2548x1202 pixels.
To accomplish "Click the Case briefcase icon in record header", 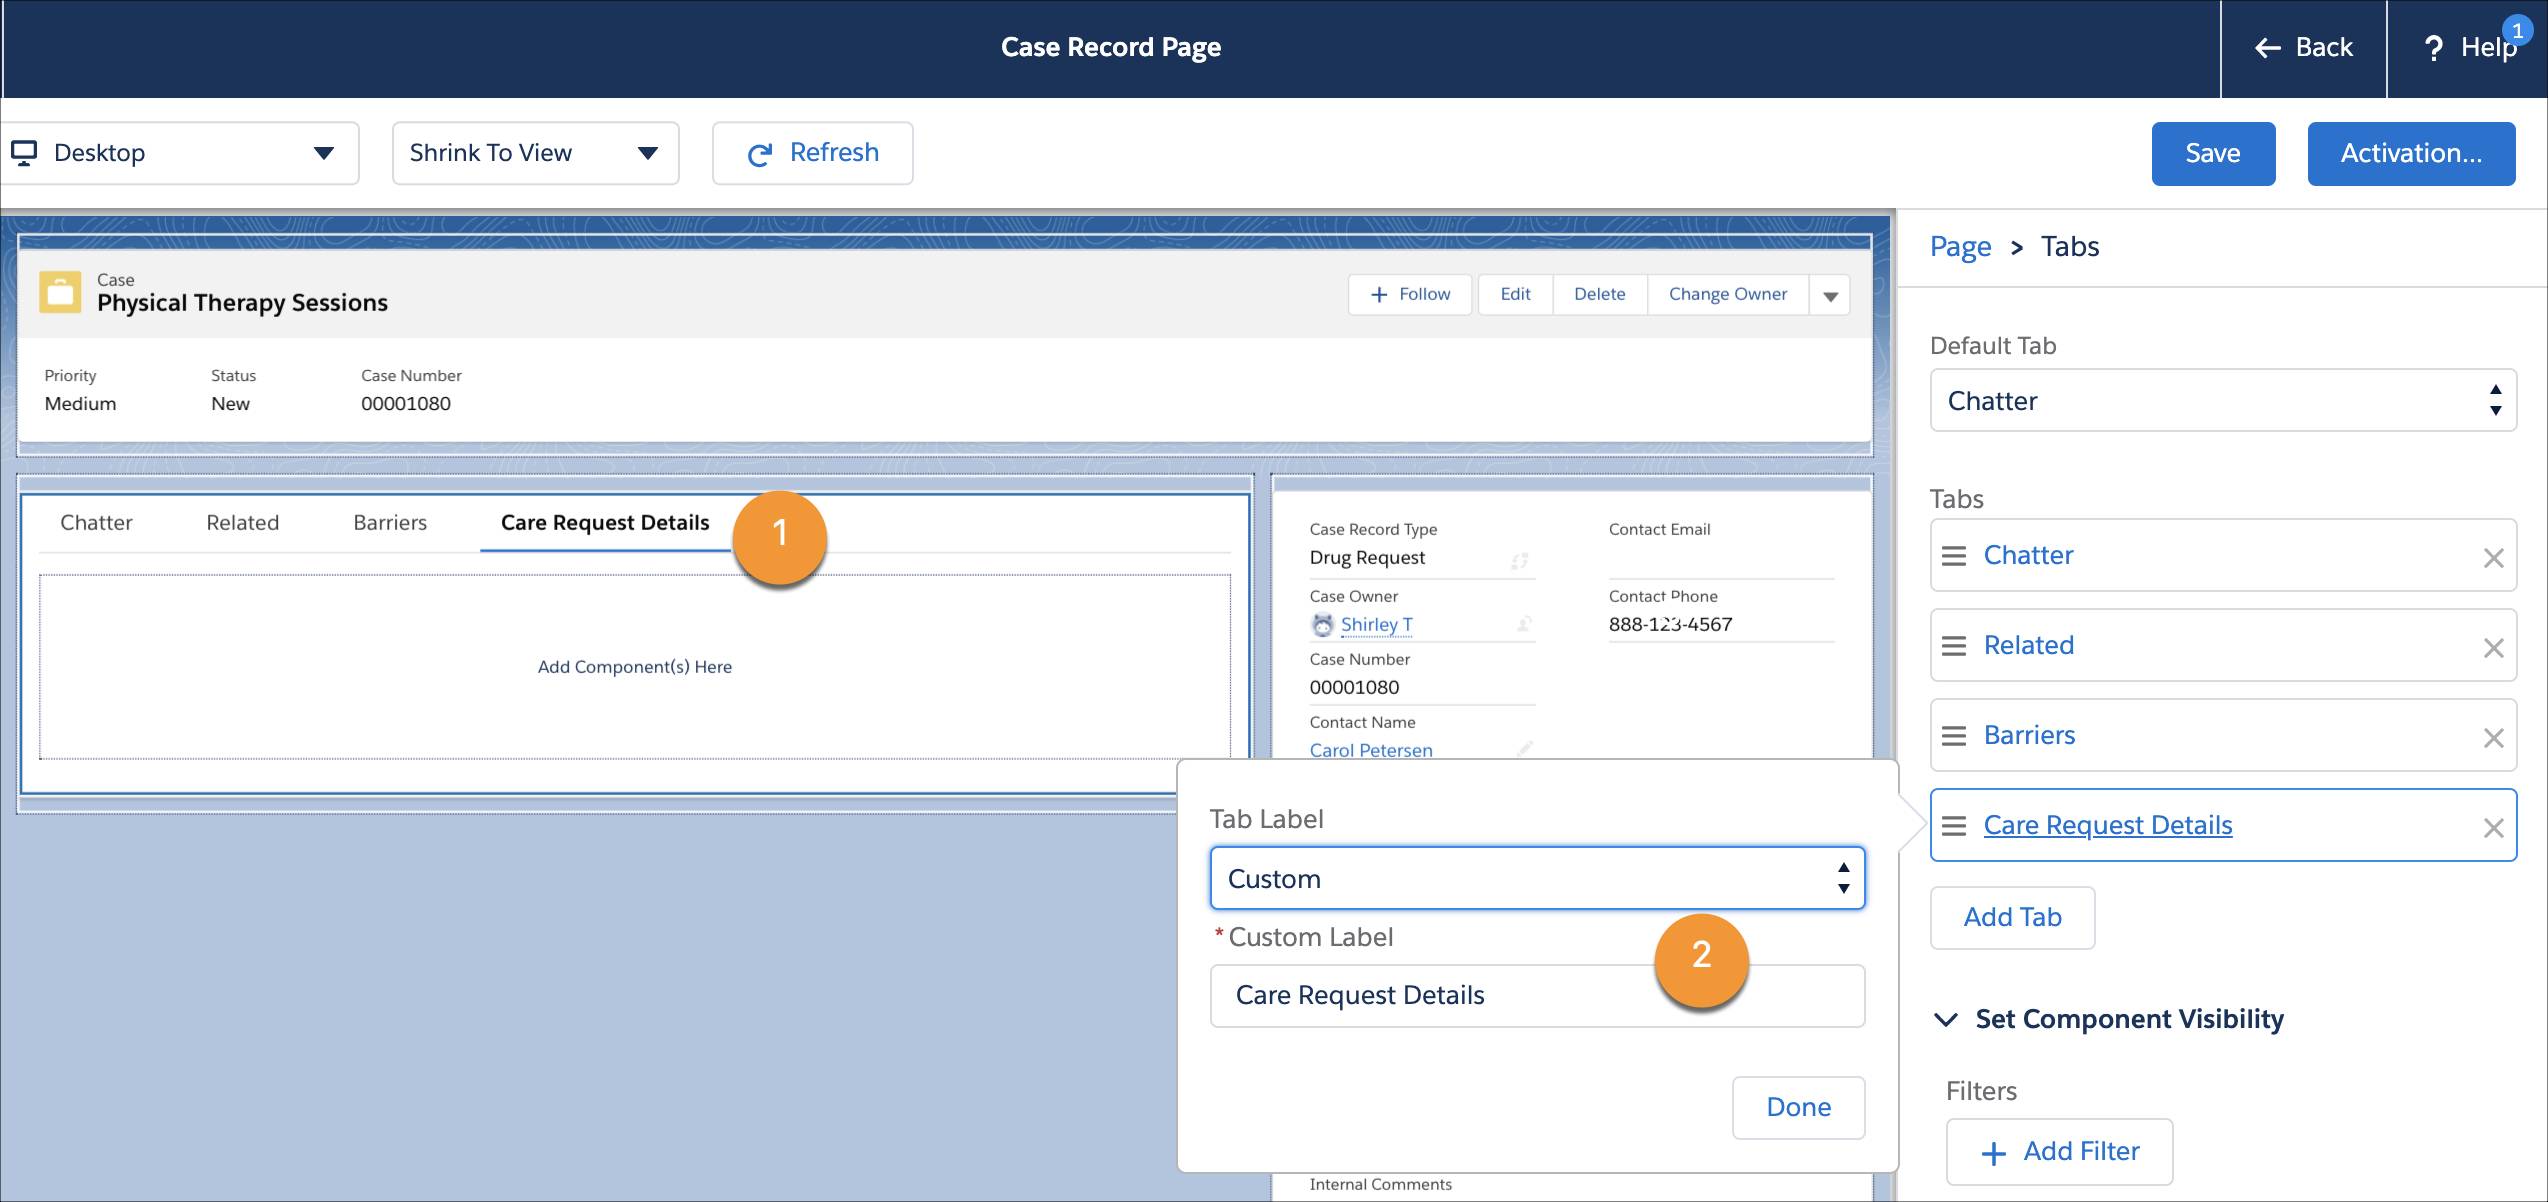I will click(60, 293).
